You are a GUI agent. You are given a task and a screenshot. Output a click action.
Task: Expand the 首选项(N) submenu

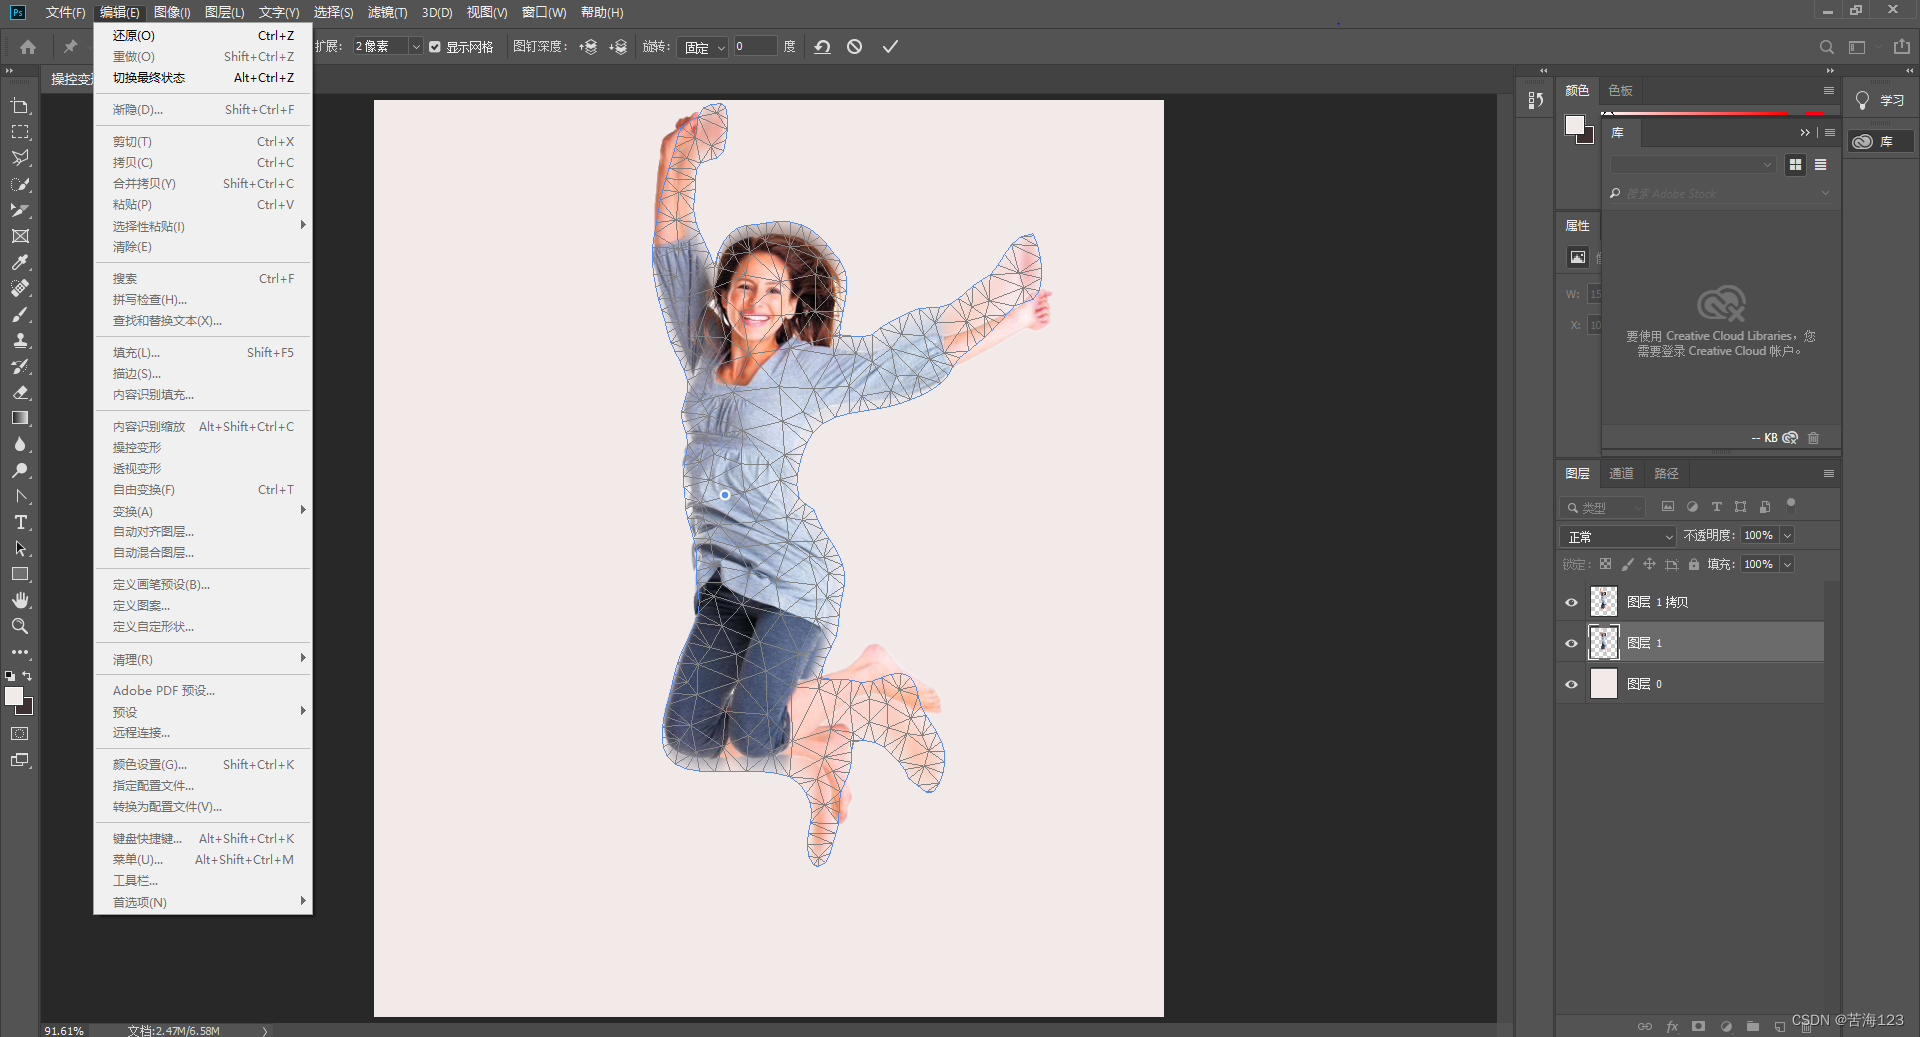(203, 902)
